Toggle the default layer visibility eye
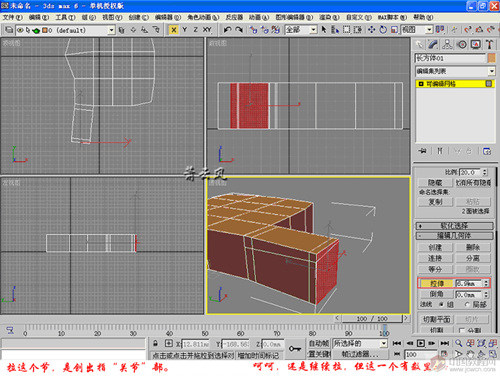Image resolution: width=500 pixels, height=376 pixels. pos(20,30)
